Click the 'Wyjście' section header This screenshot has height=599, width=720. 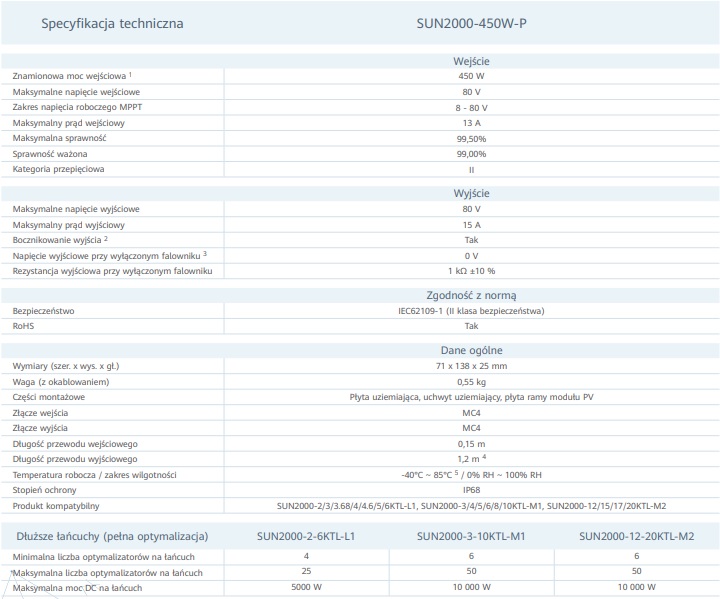click(x=471, y=193)
